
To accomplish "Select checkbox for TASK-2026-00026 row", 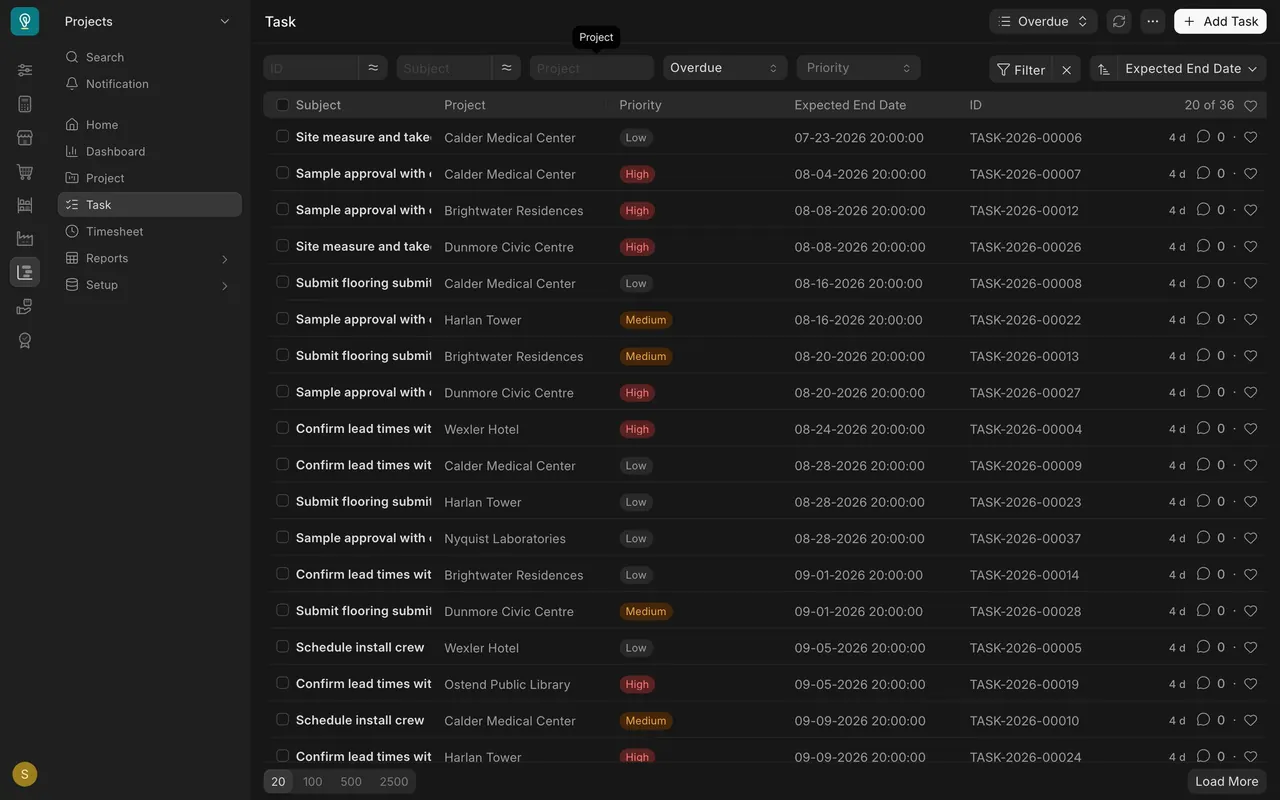I will [282, 246].
